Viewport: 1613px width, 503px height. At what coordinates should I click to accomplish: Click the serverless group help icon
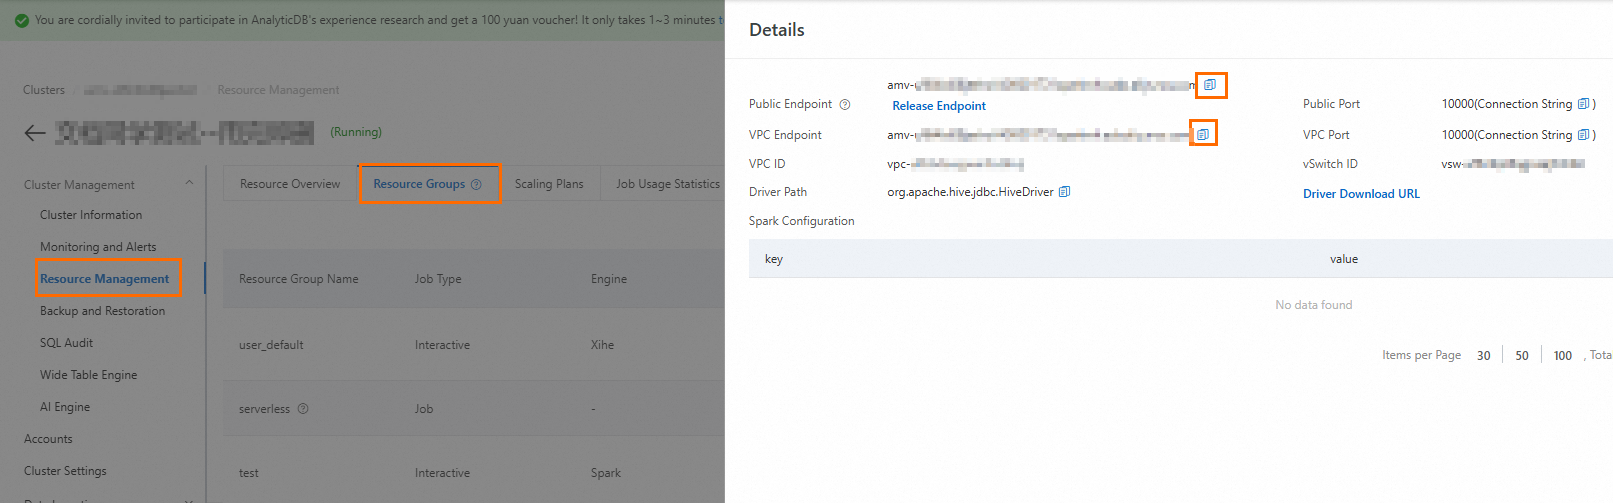303,409
